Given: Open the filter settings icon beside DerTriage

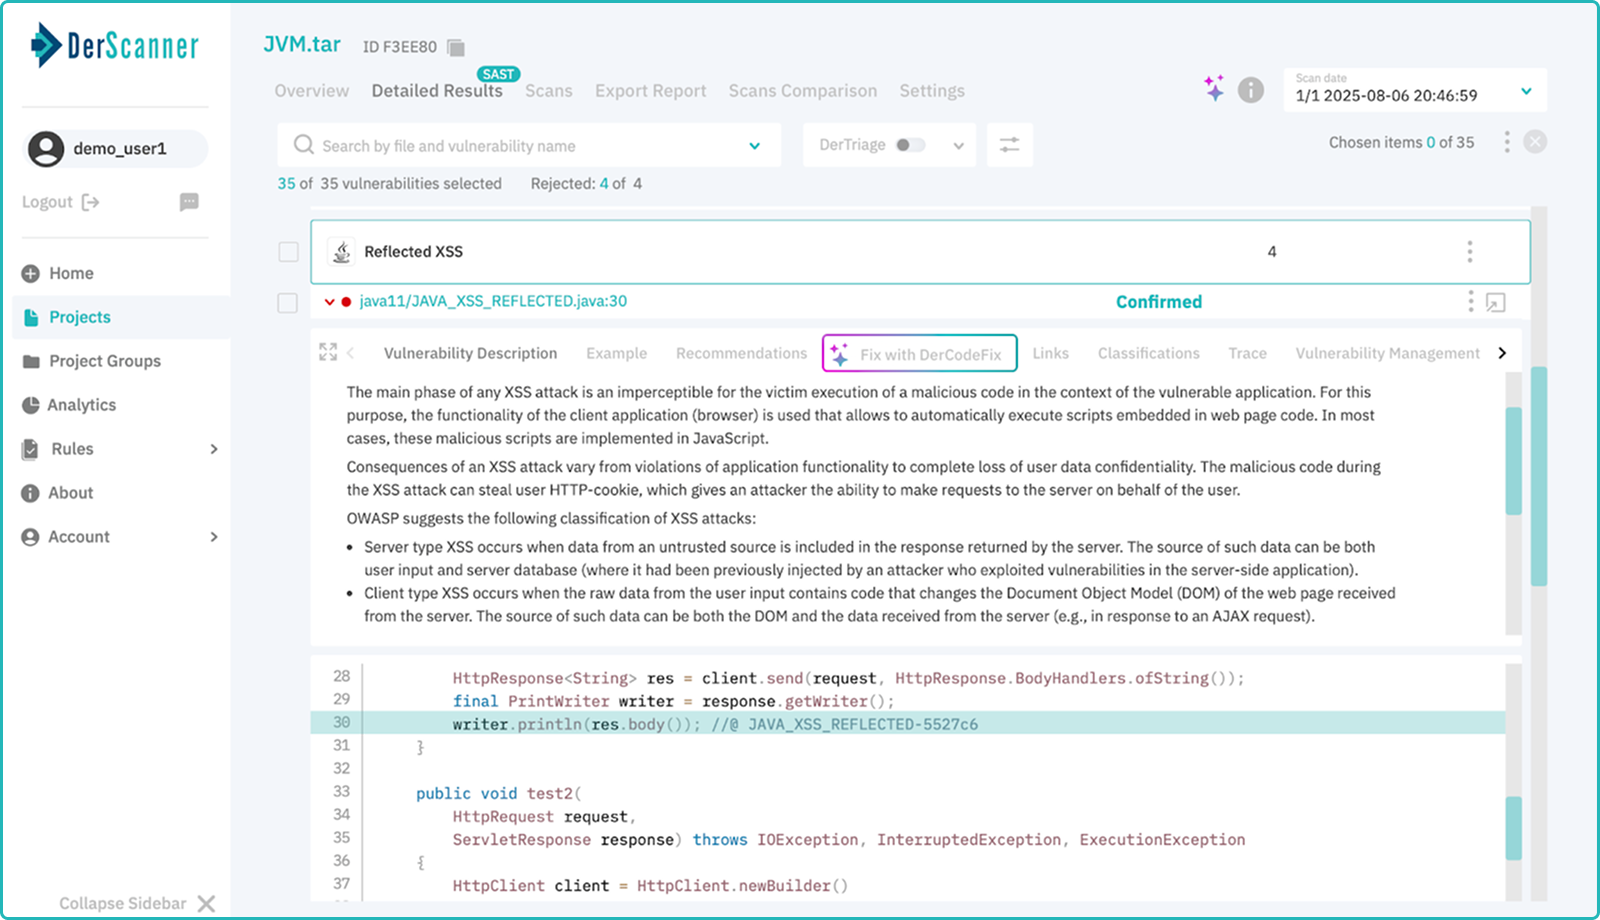Looking at the screenshot, I should pyautogui.click(x=1009, y=144).
